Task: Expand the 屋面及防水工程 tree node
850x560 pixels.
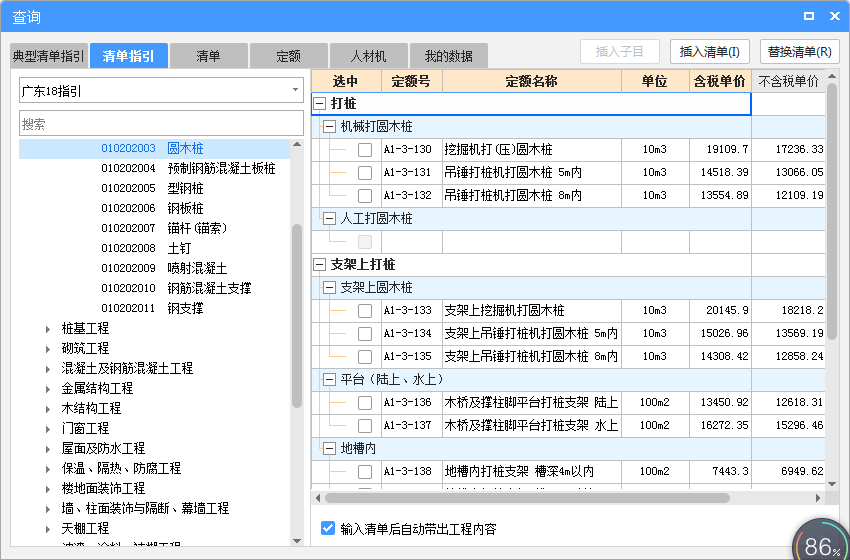Action: pyautogui.click(x=48, y=449)
